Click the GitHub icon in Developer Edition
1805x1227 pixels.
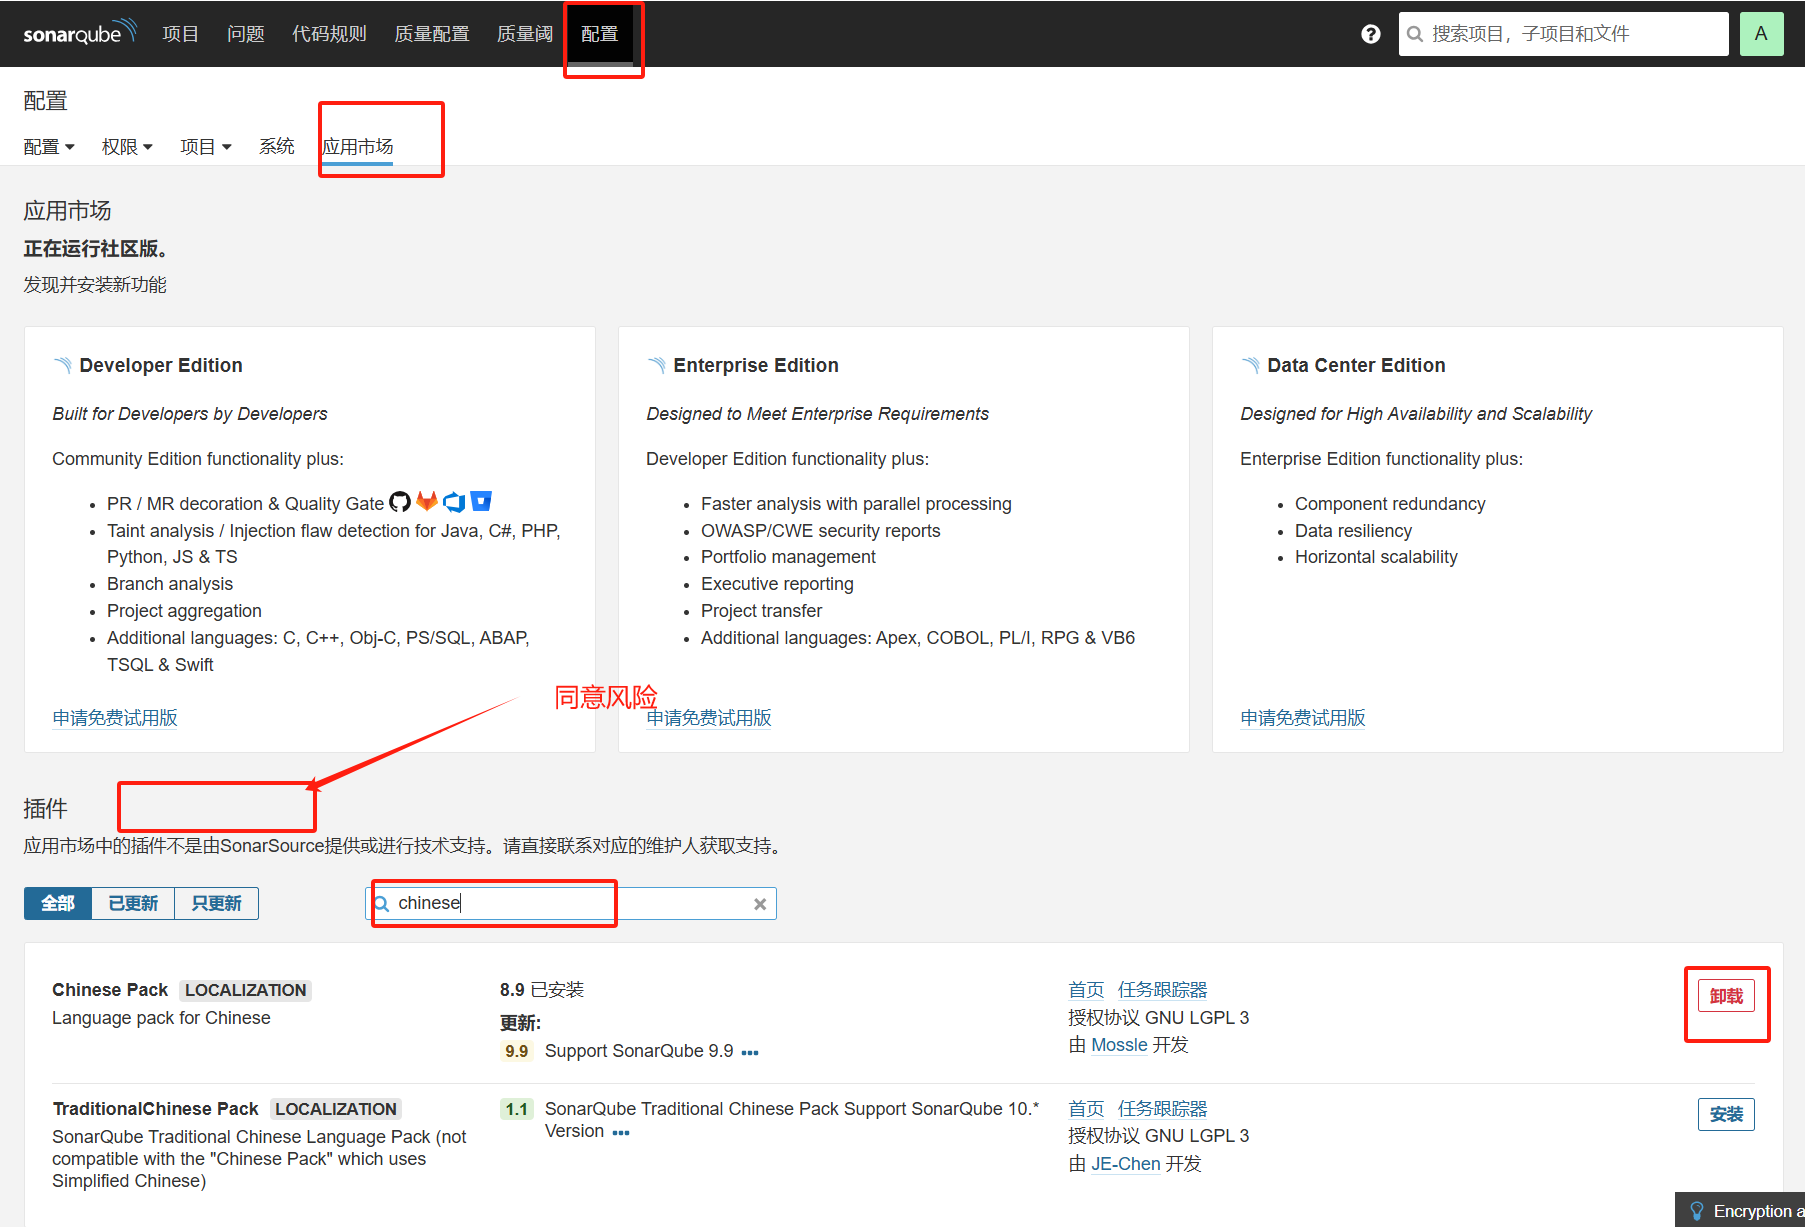tap(400, 502)
